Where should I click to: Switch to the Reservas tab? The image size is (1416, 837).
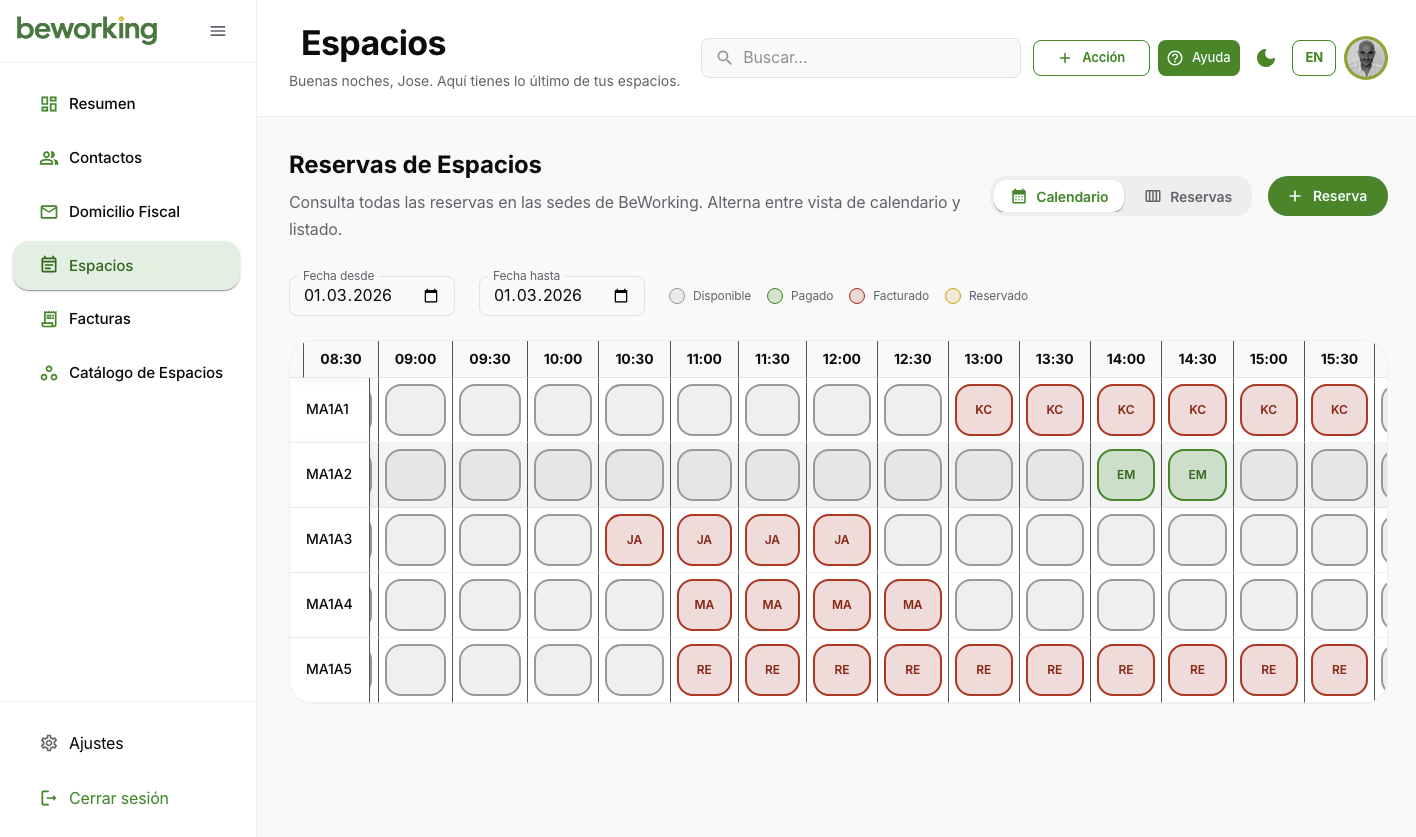tap(1188, 196)
